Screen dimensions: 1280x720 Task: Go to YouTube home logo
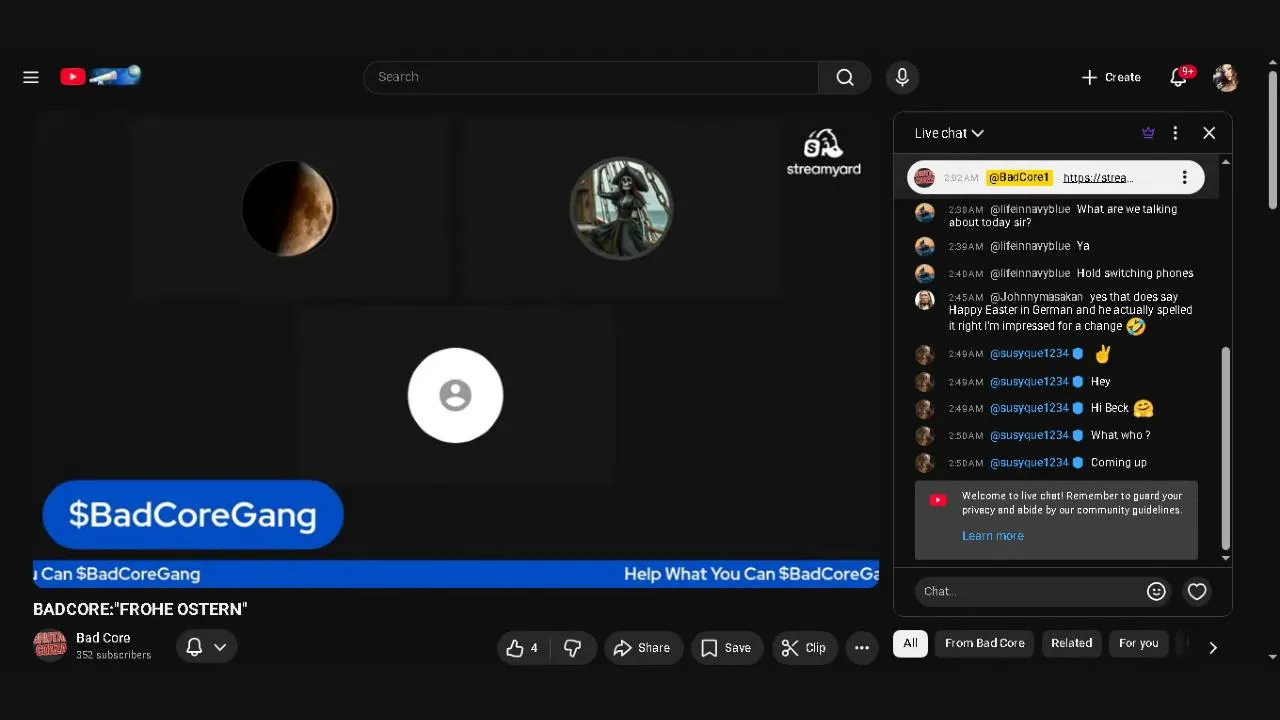click(100, 76)
